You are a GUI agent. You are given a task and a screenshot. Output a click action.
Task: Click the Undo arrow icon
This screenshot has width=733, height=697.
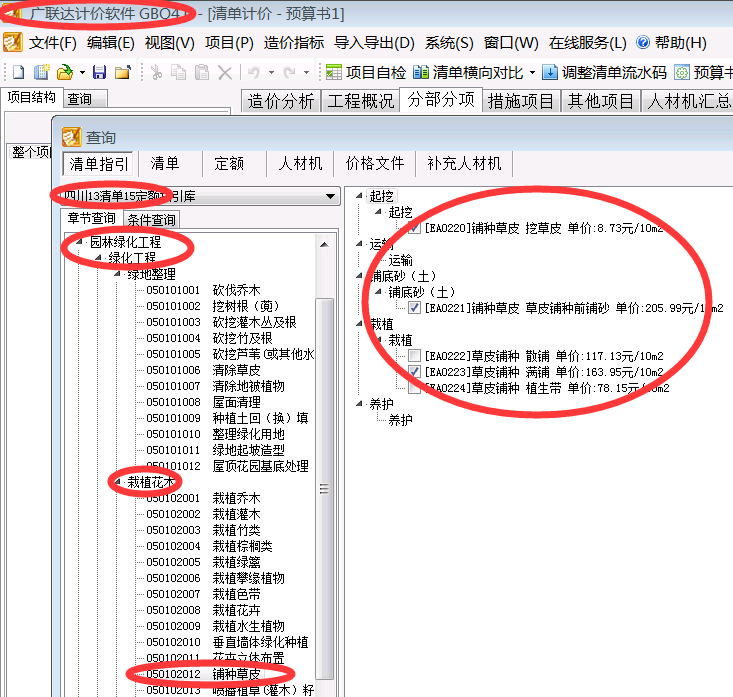click(254, 72)
